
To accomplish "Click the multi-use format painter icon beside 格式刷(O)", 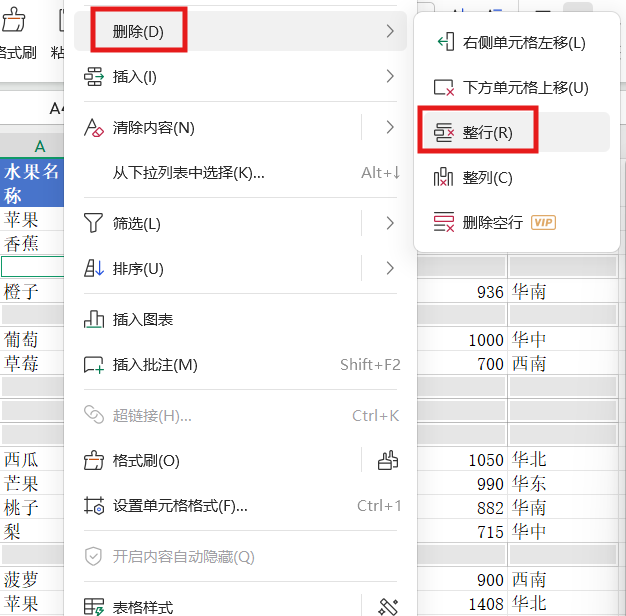I will (388, 460).
